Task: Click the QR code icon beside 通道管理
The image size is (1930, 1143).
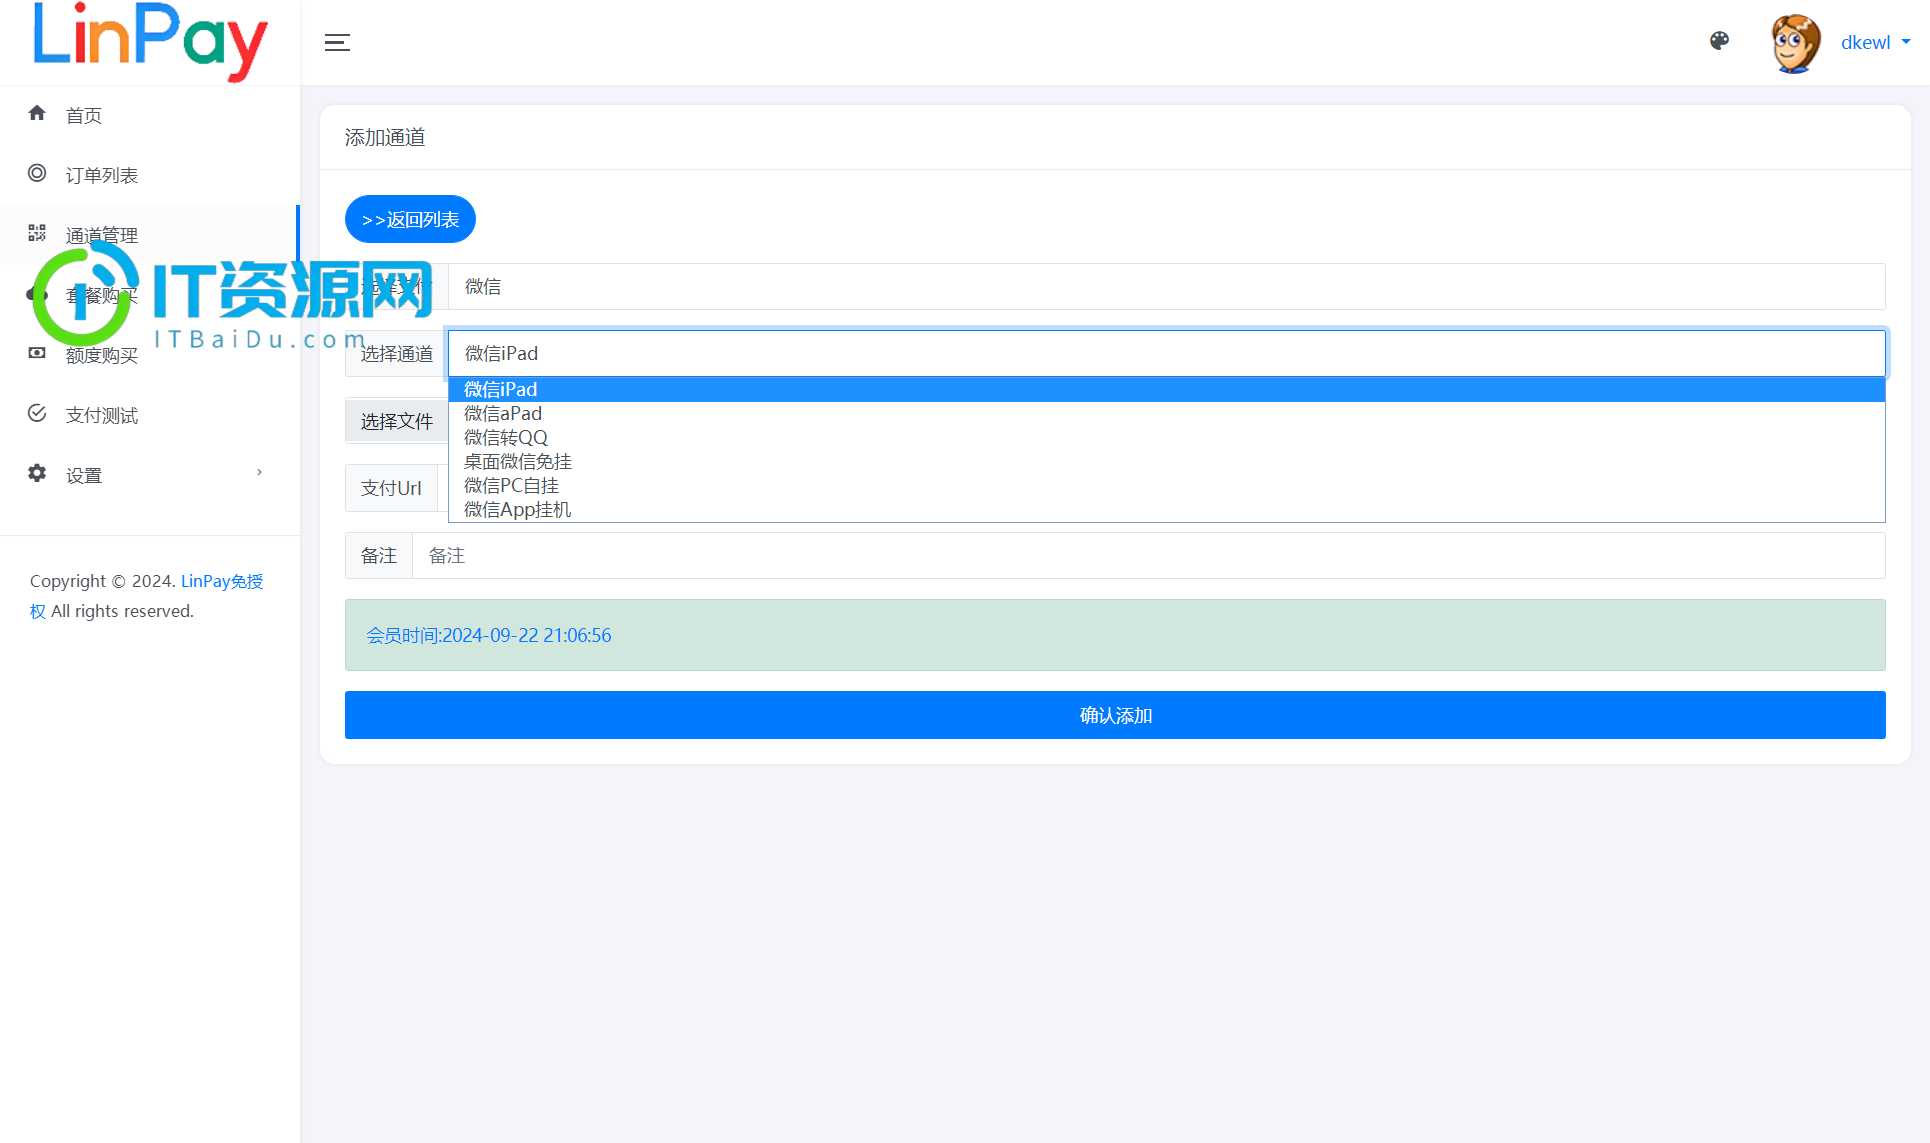Action: pyautogui.click(x=37, y=233)
